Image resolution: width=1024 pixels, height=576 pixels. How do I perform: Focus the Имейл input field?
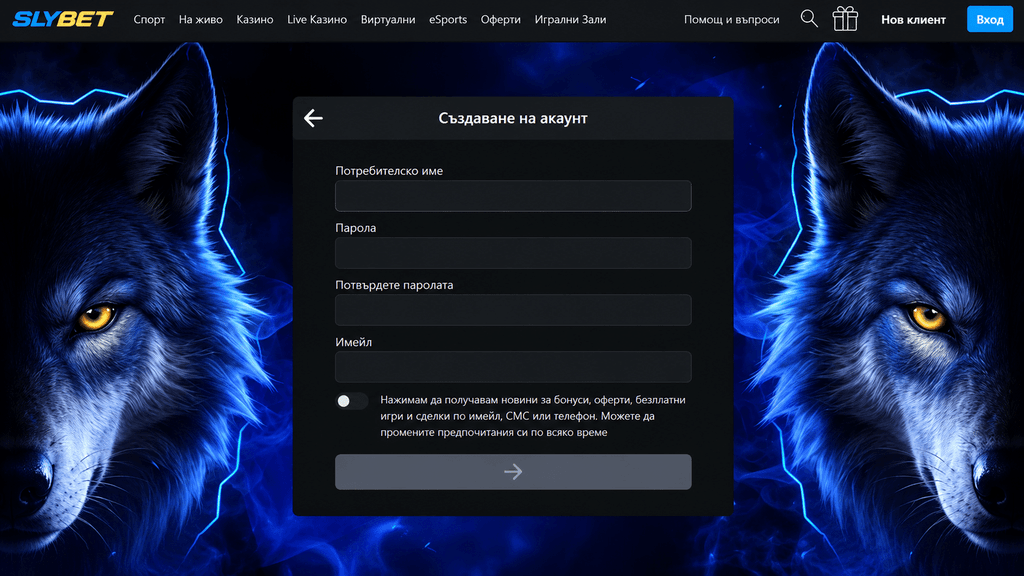pos(513,366)
